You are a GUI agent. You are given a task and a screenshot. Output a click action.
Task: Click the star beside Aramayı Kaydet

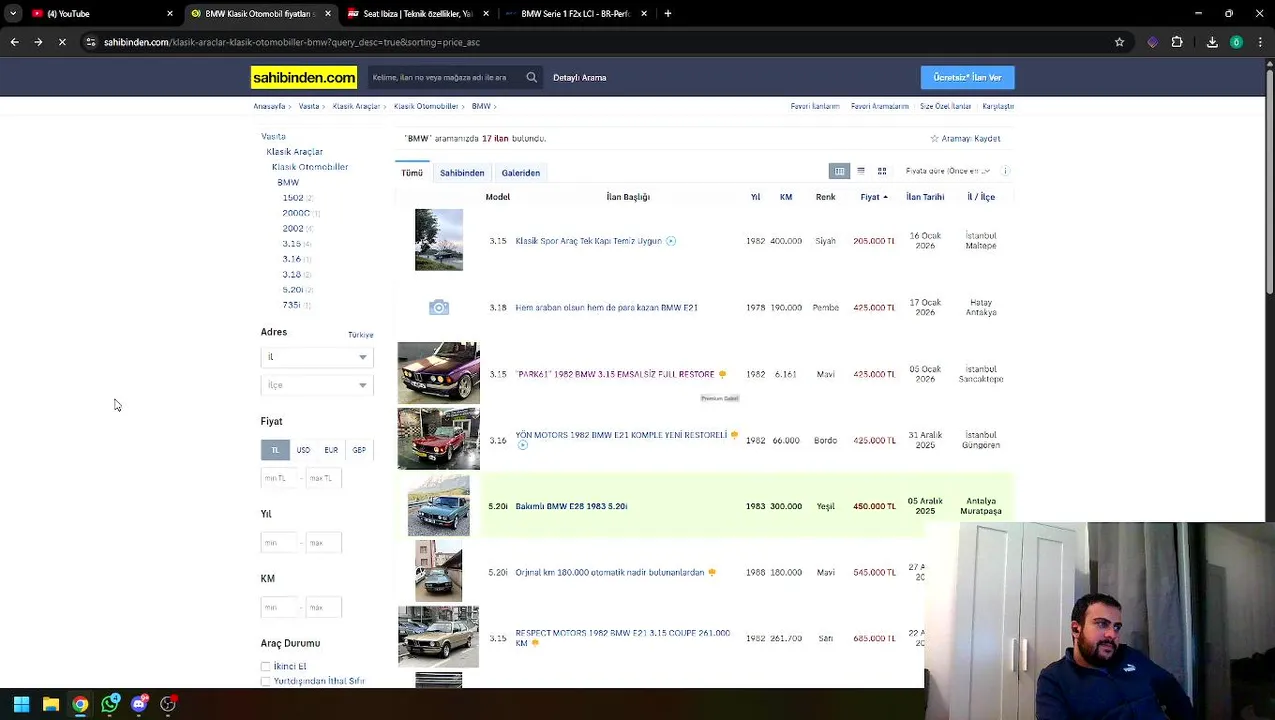point(934,138)
